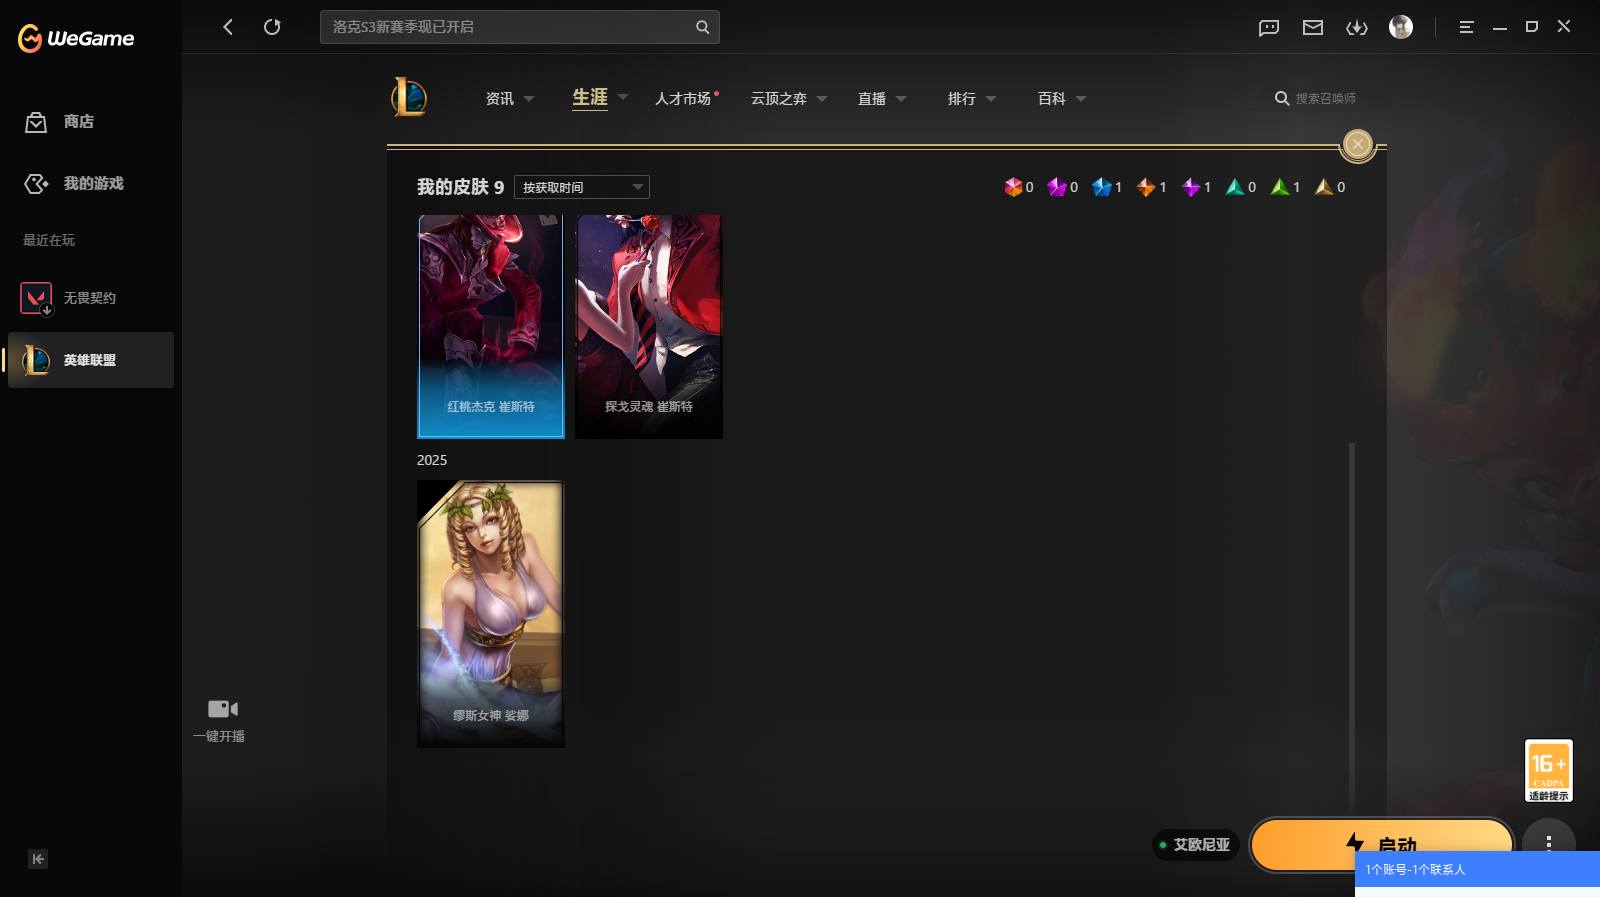Open the mail inbox icon
This screenshot has width=1600, height=897.
click(1313, 27)
